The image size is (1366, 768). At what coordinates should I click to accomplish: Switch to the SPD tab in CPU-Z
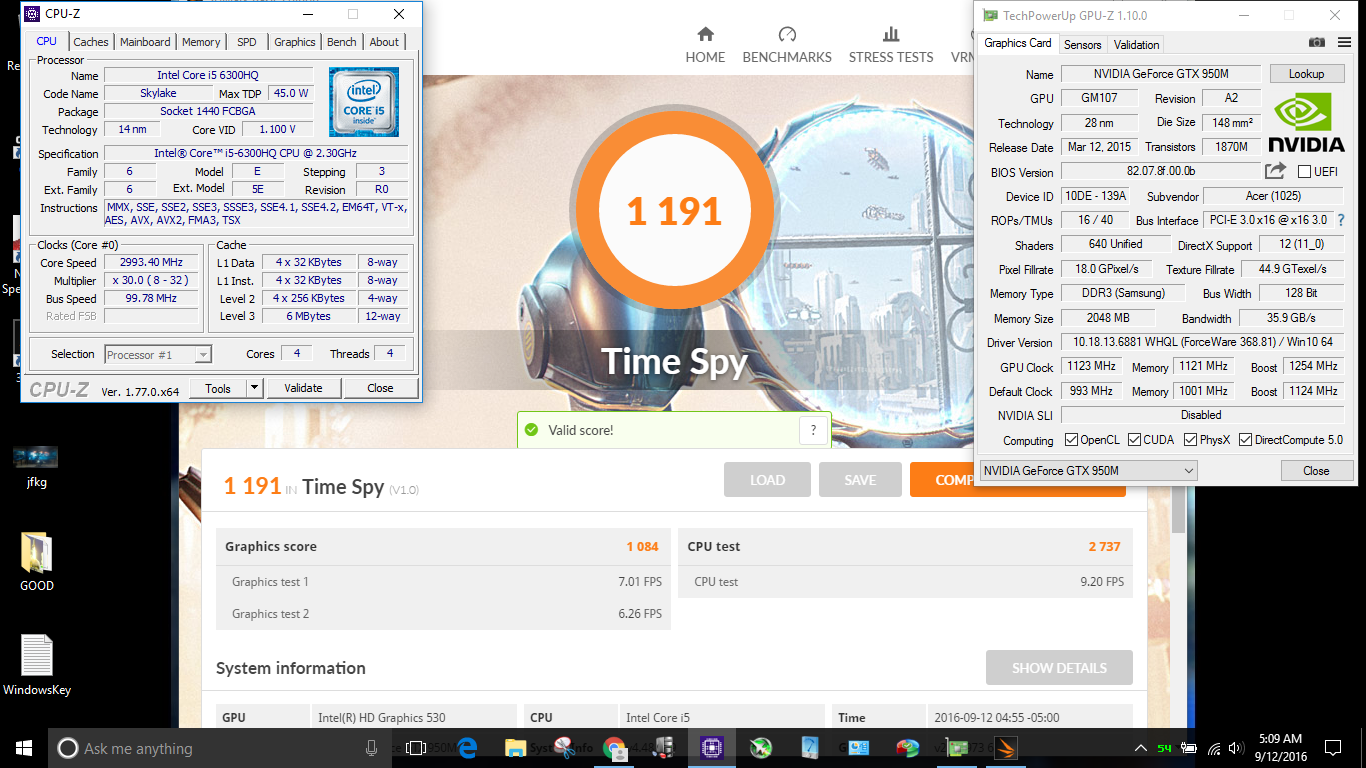click(247, 42)
